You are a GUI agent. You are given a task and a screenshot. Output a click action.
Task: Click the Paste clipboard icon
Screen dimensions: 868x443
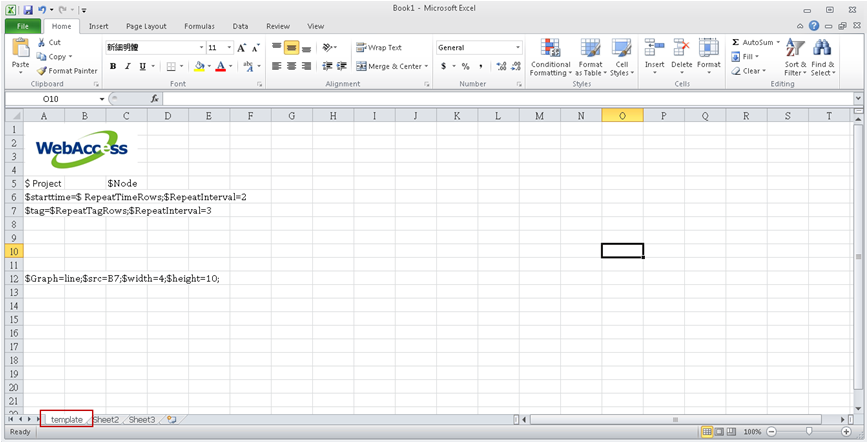pyautogui.click(x=21, y=49)
